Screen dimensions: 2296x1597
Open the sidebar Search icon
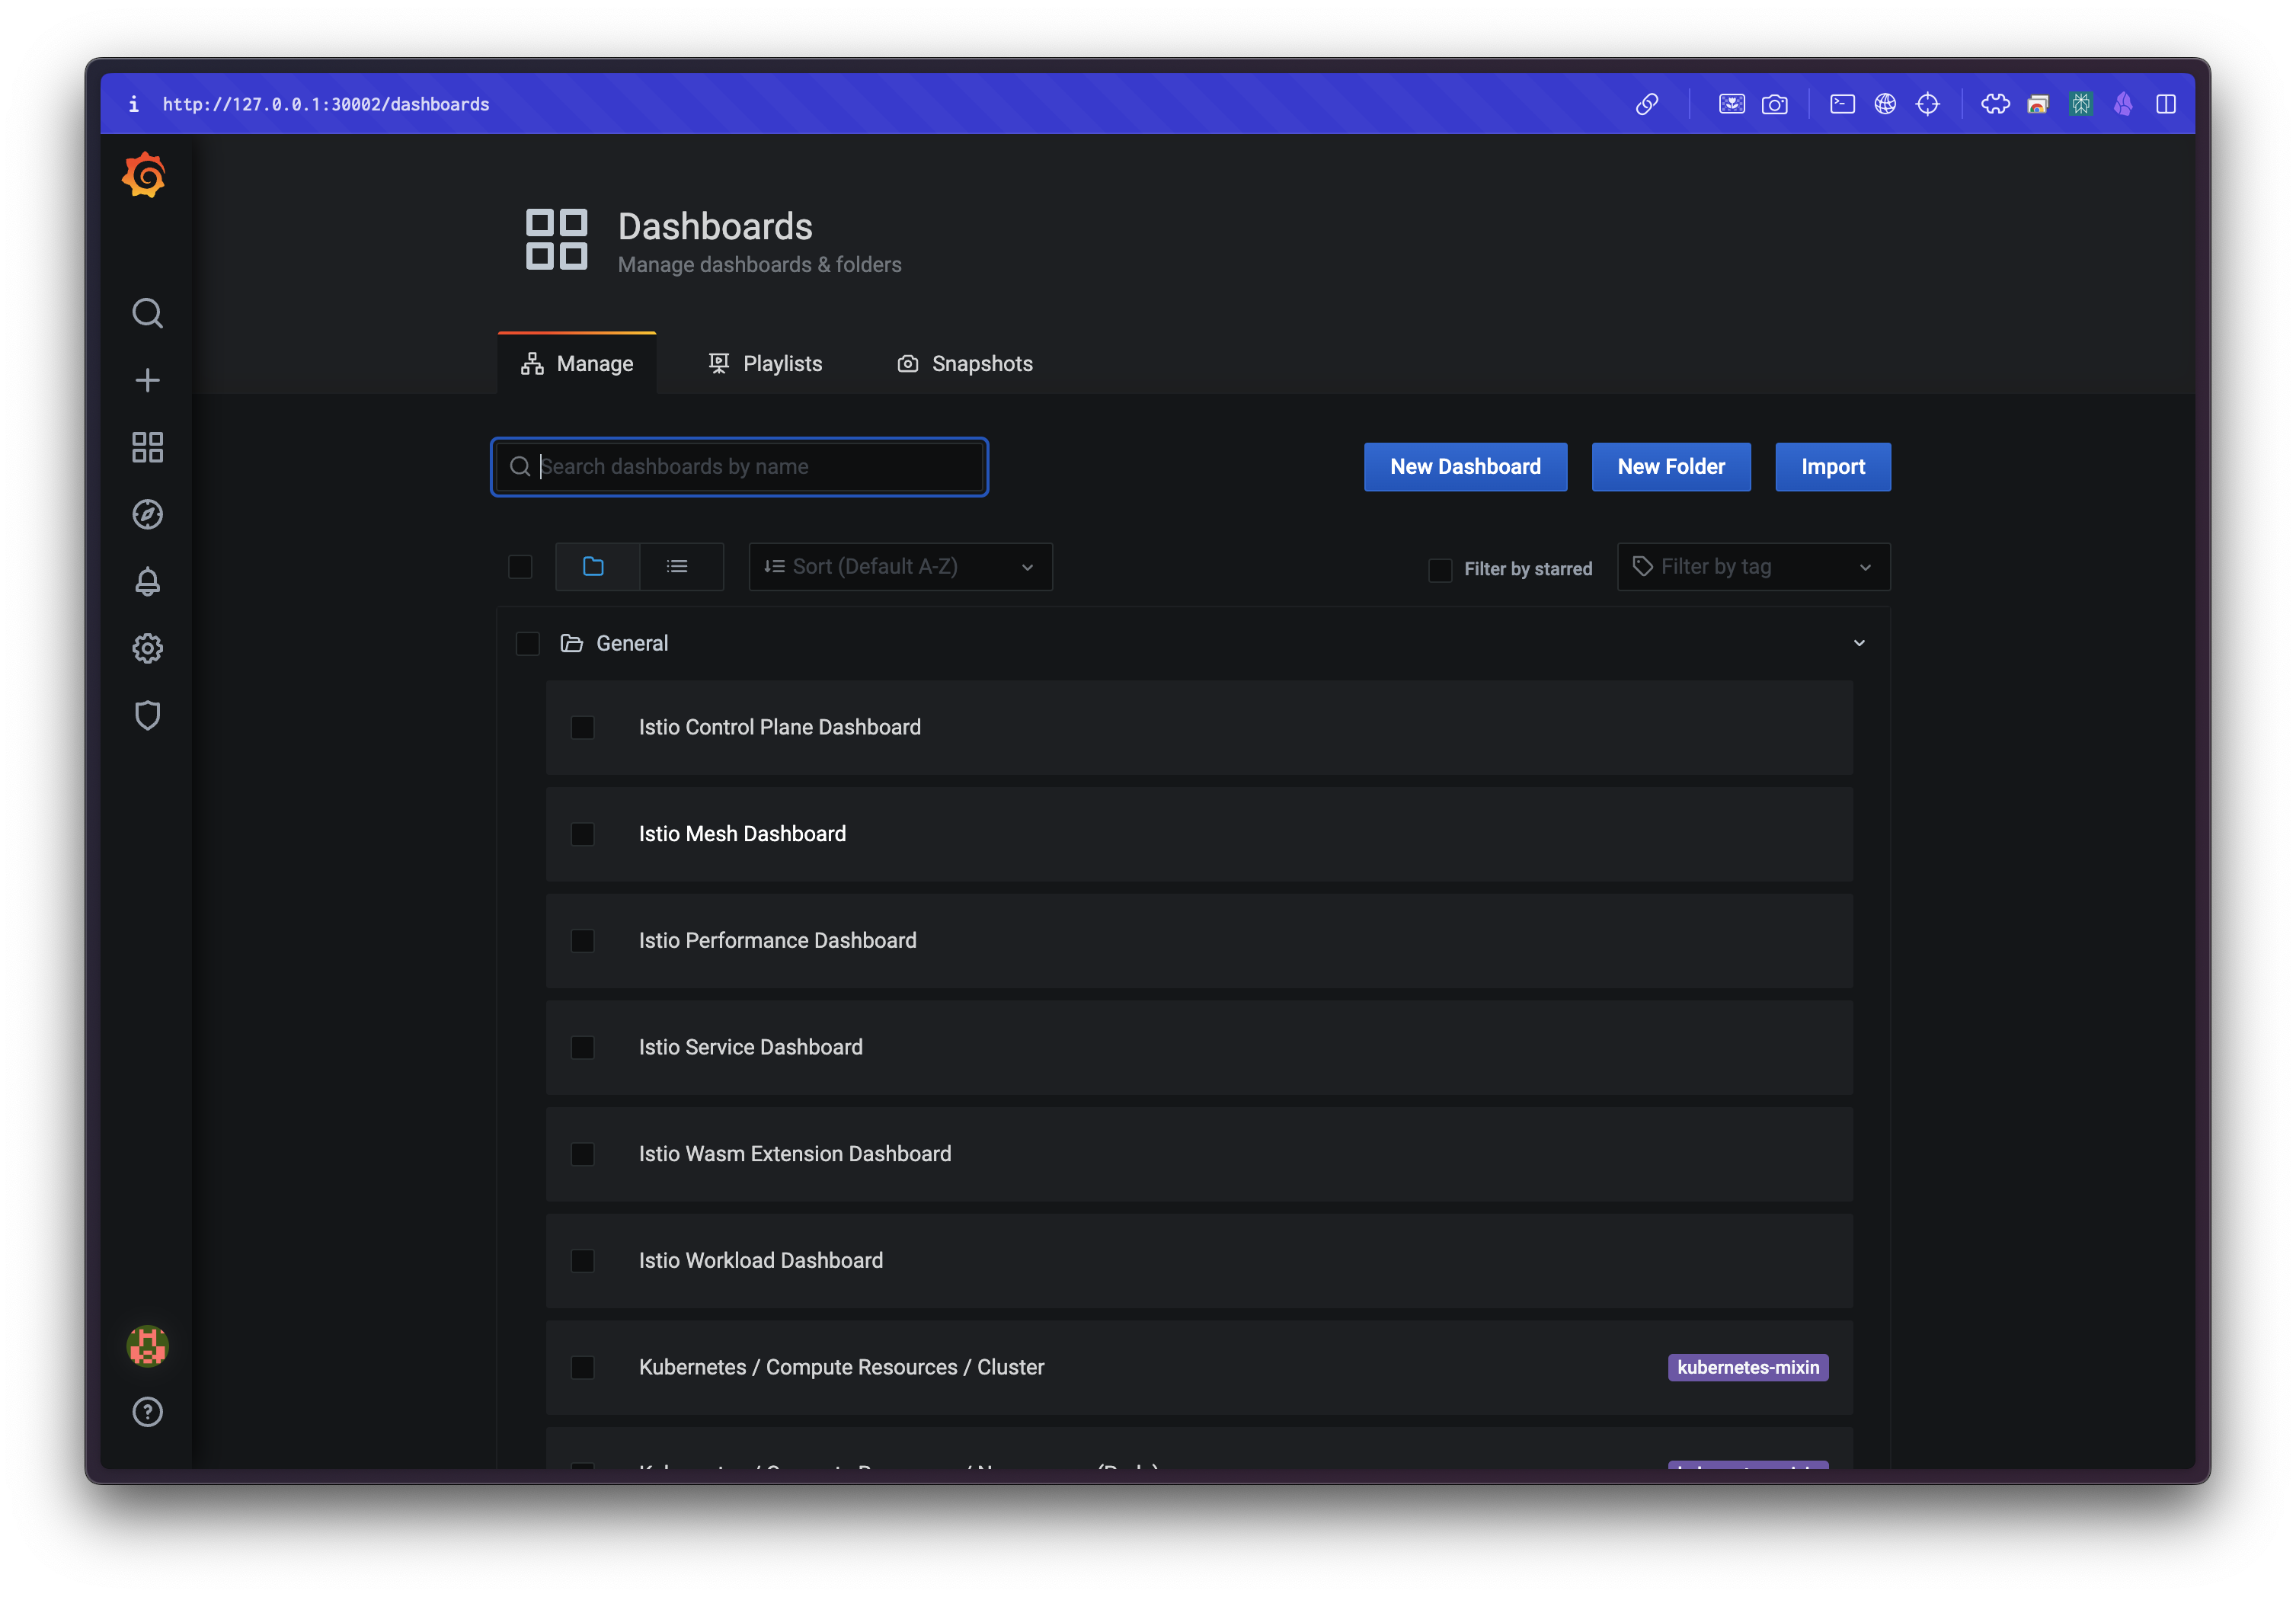pyautogui.click(x=147, y=313)
